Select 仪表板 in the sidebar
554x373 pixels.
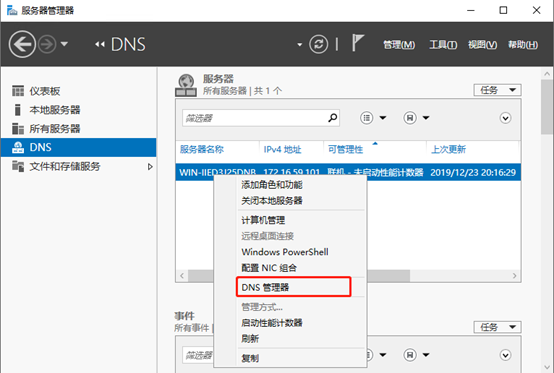pyautogui.click(x=78, y=91)
